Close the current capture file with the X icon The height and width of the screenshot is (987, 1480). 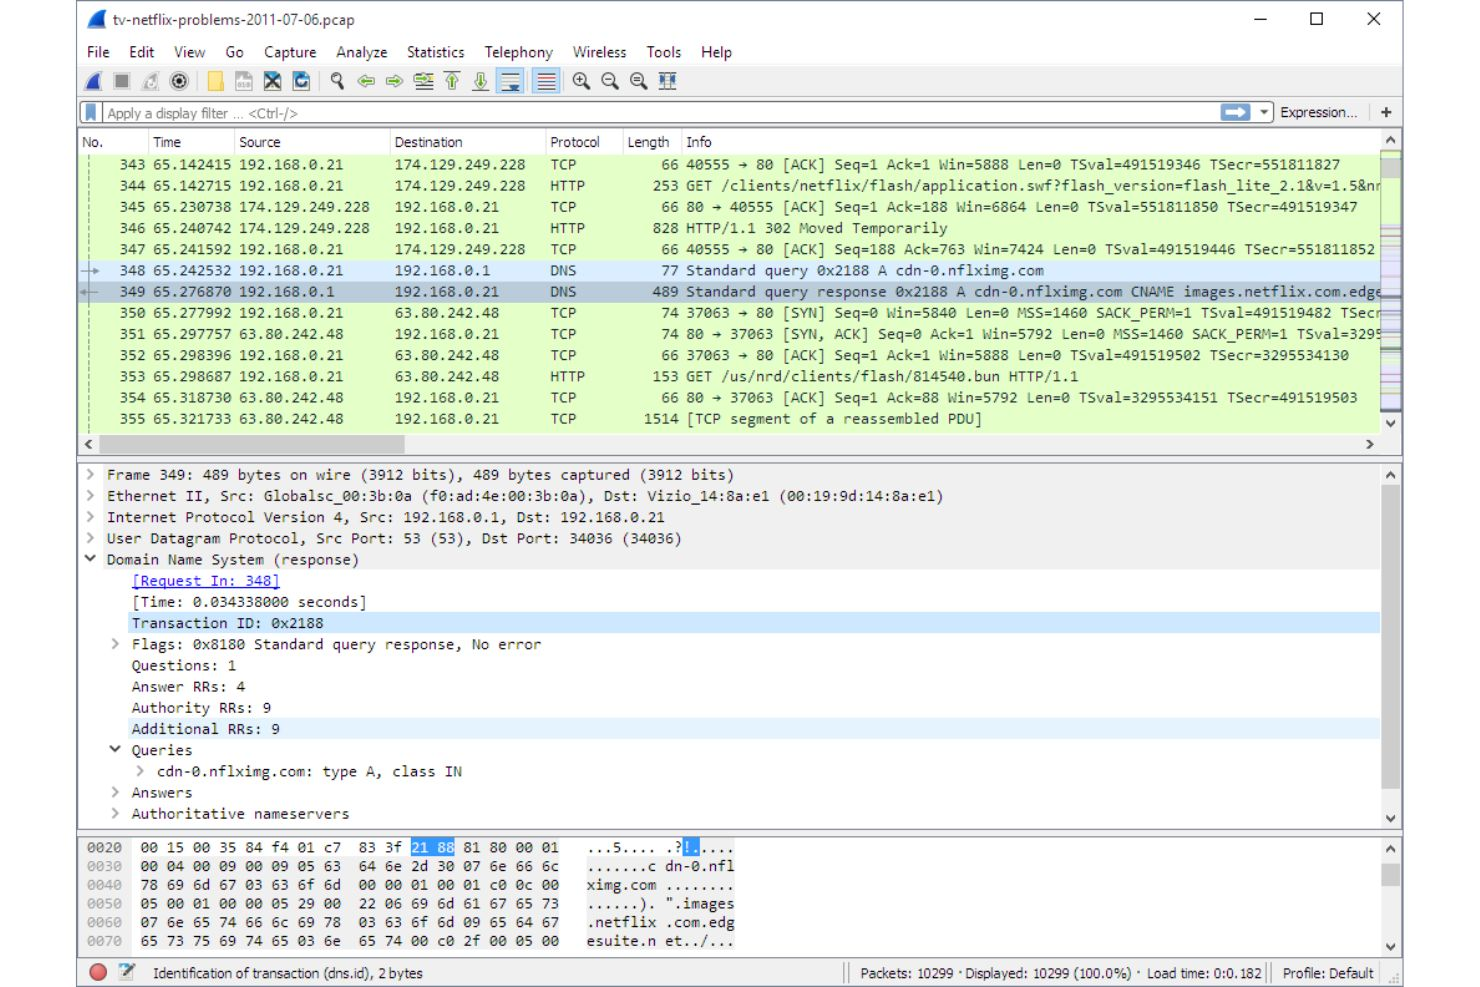pyautogui.click(x=271, y=82)
